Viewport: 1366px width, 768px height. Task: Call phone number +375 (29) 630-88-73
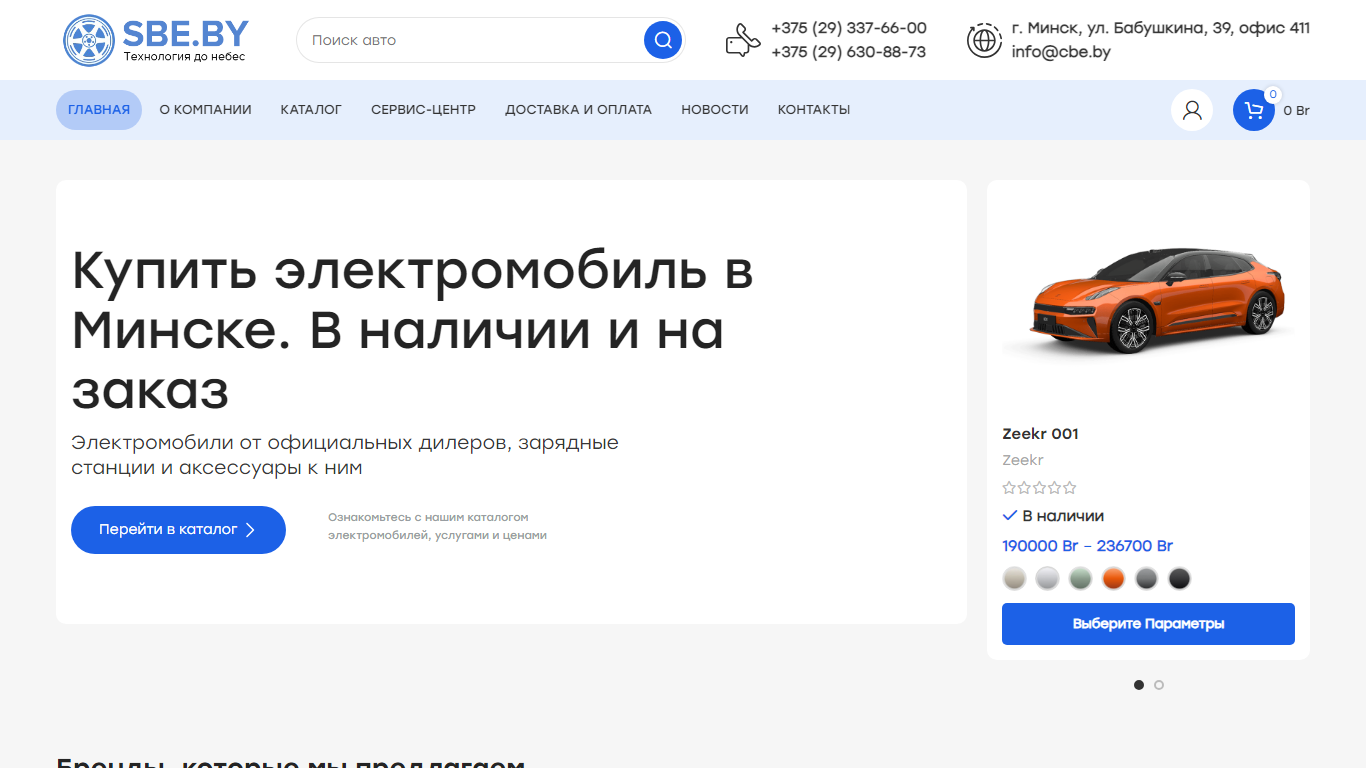(849, 52)
